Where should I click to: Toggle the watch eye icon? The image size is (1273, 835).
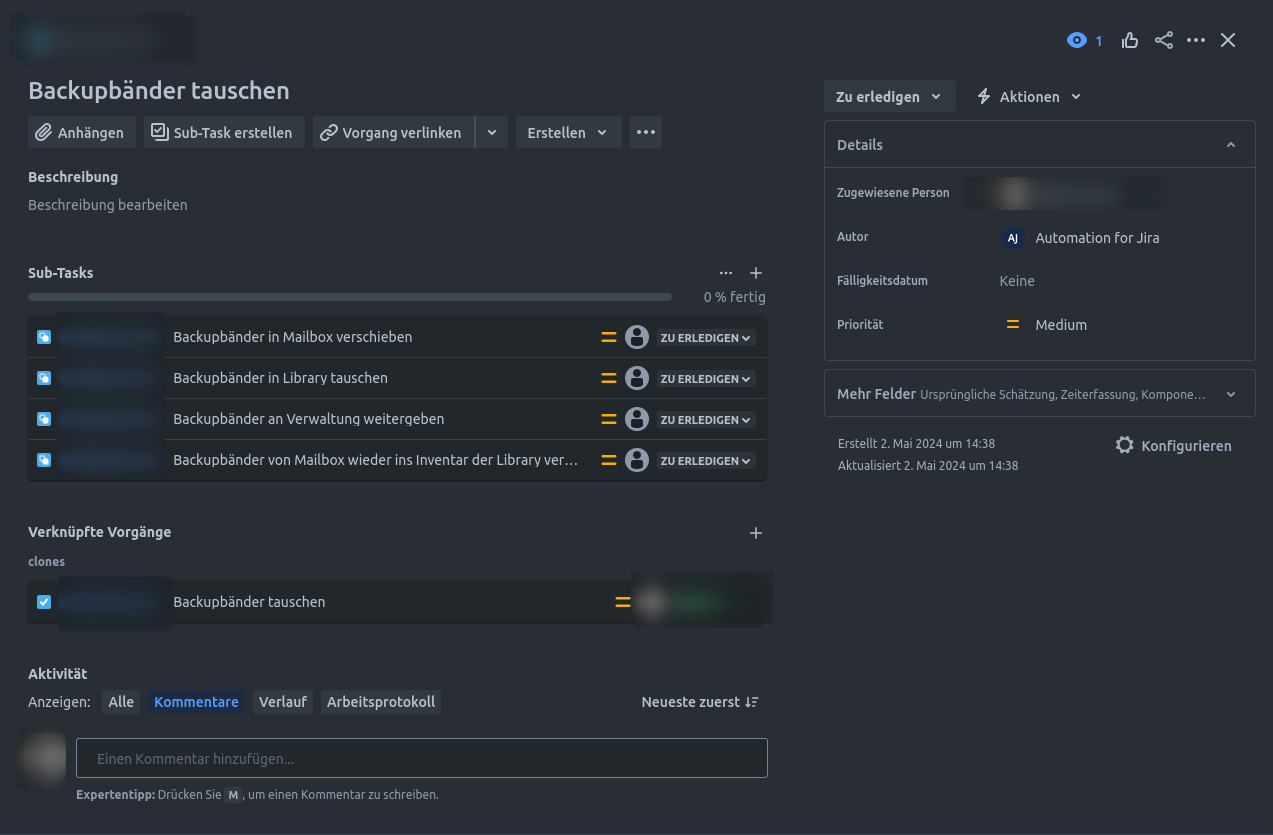pos(1077,41)
